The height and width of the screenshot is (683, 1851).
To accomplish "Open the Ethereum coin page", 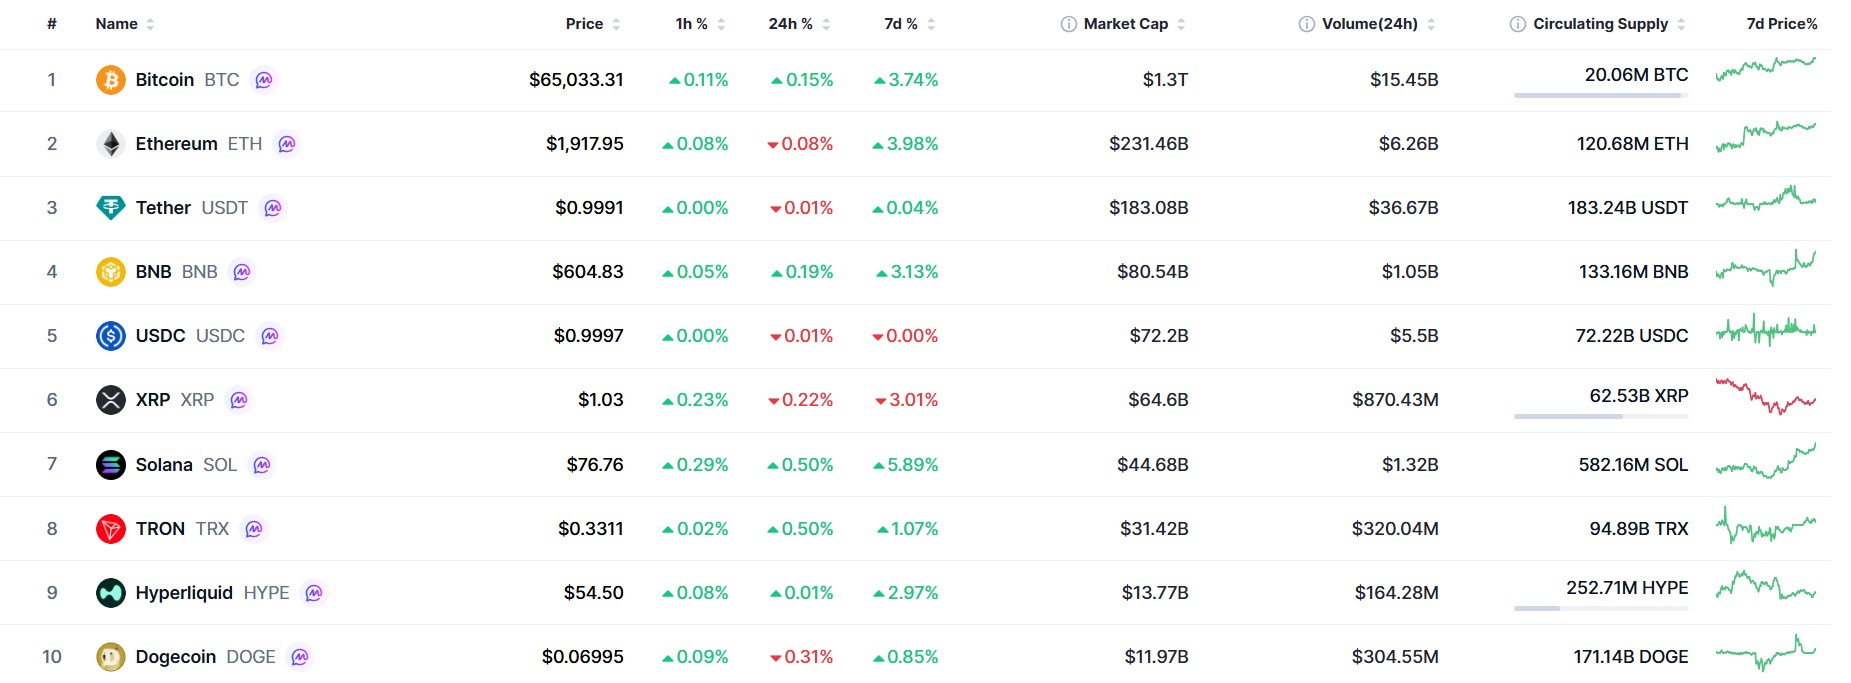I will click(177, 144).
